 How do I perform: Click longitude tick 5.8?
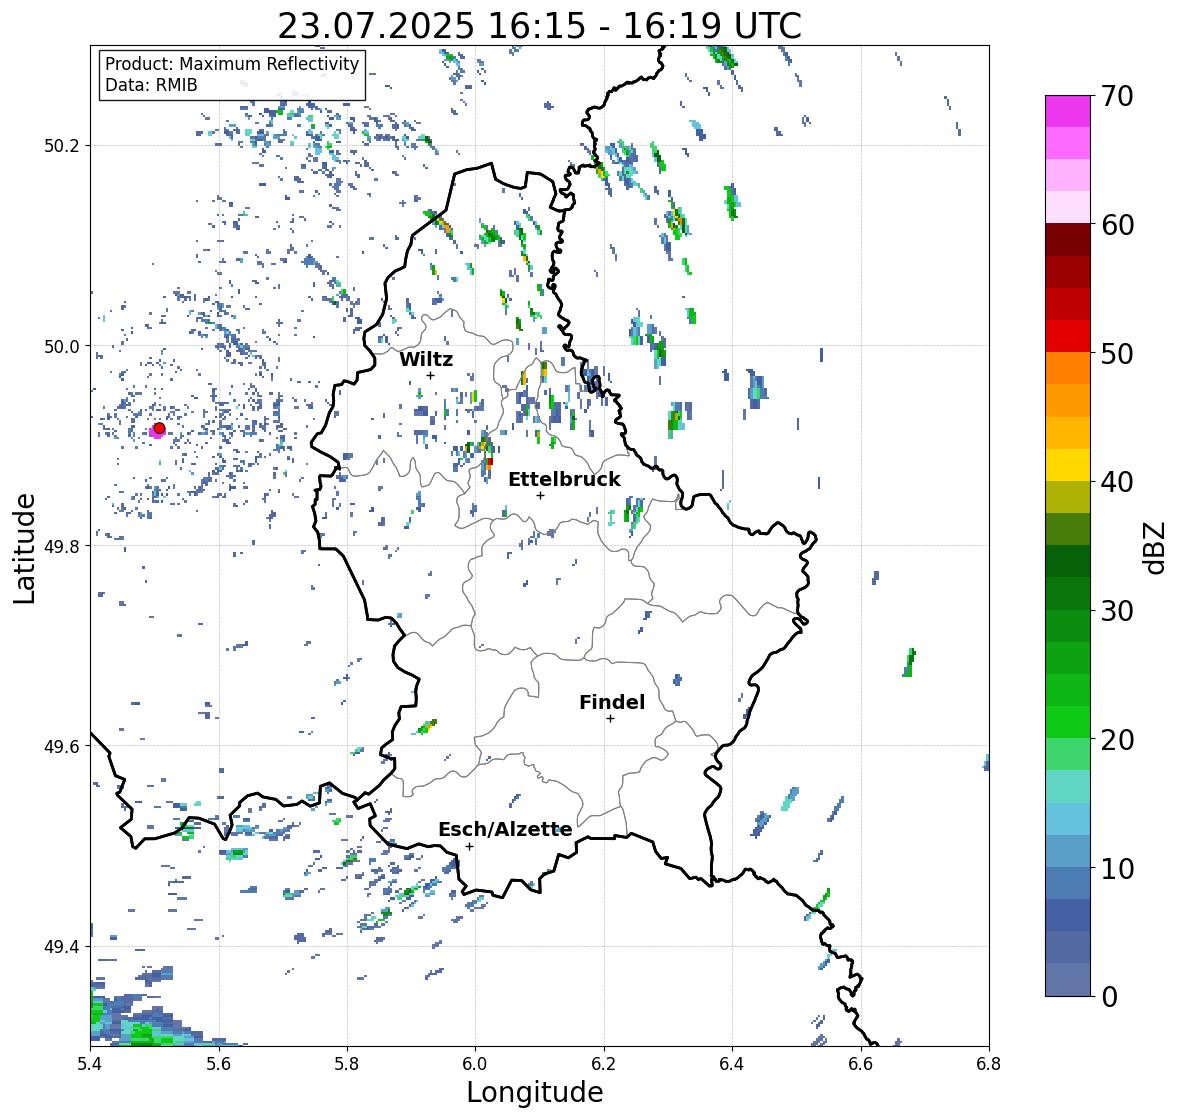[347, 1063]
